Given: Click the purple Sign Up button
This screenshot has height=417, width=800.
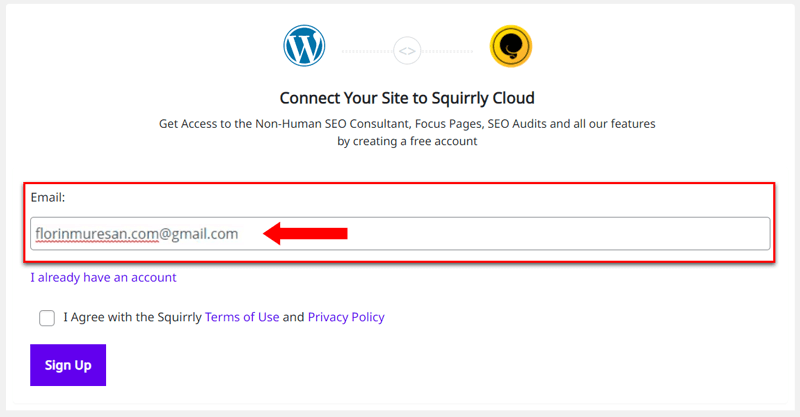Looking at the screenshot, I should pos(68,365).
